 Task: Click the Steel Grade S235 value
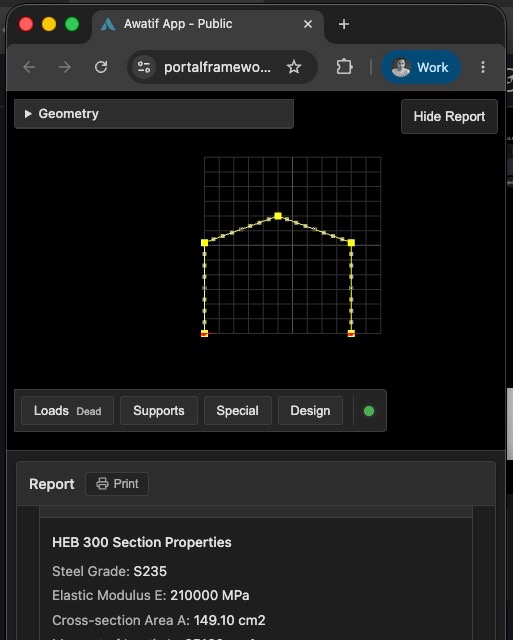click(x=150, y=571)
